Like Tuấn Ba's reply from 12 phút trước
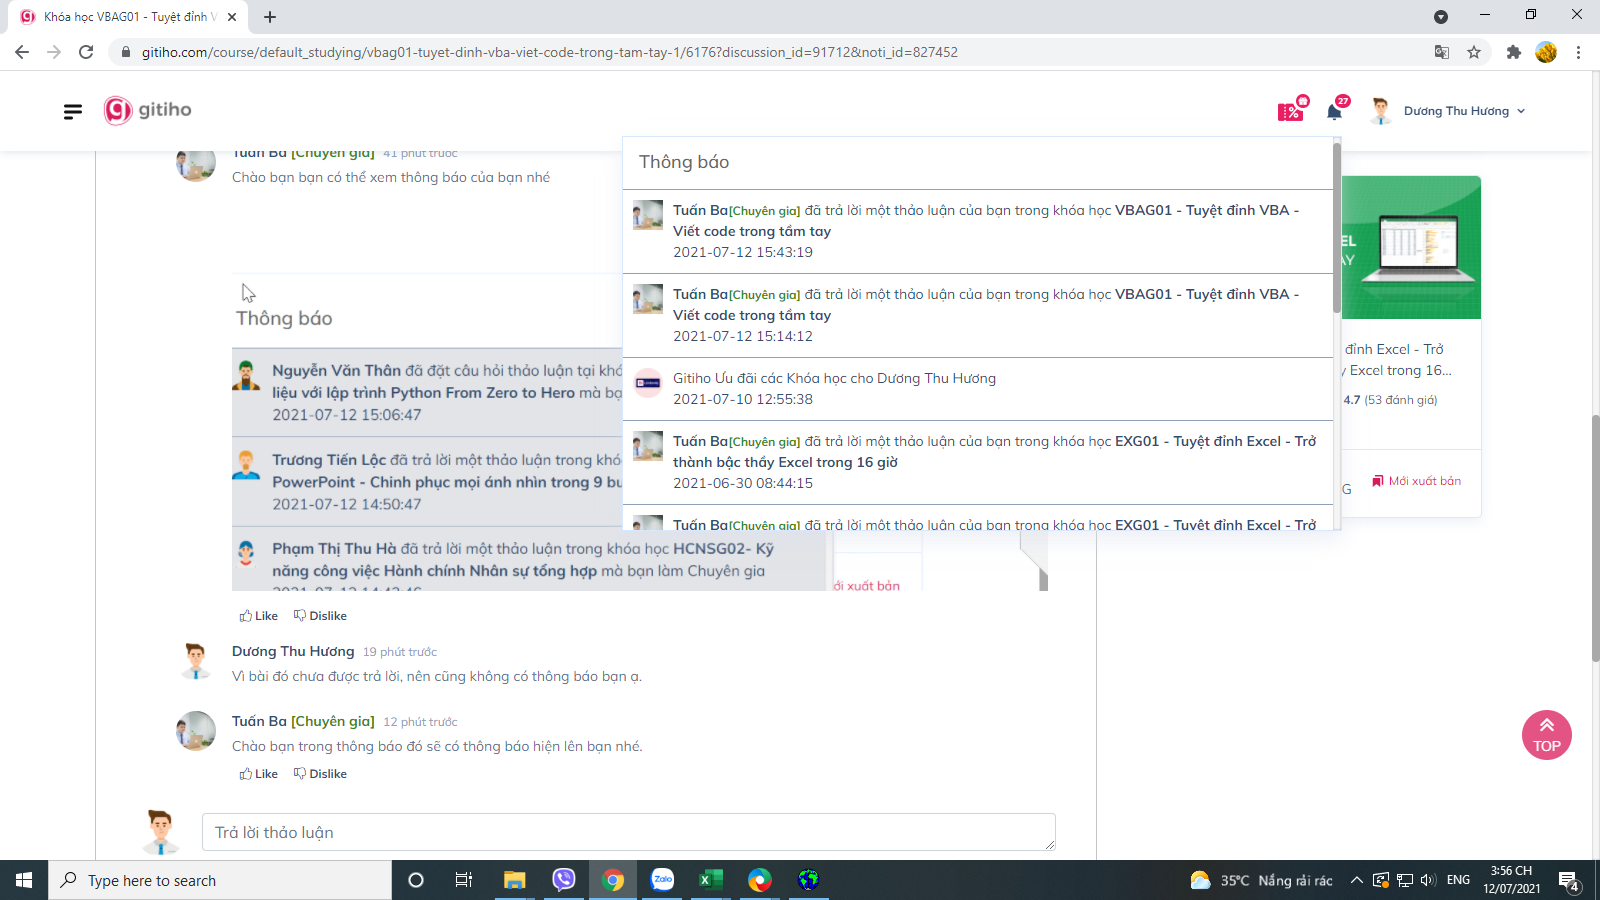 (259, 774)
